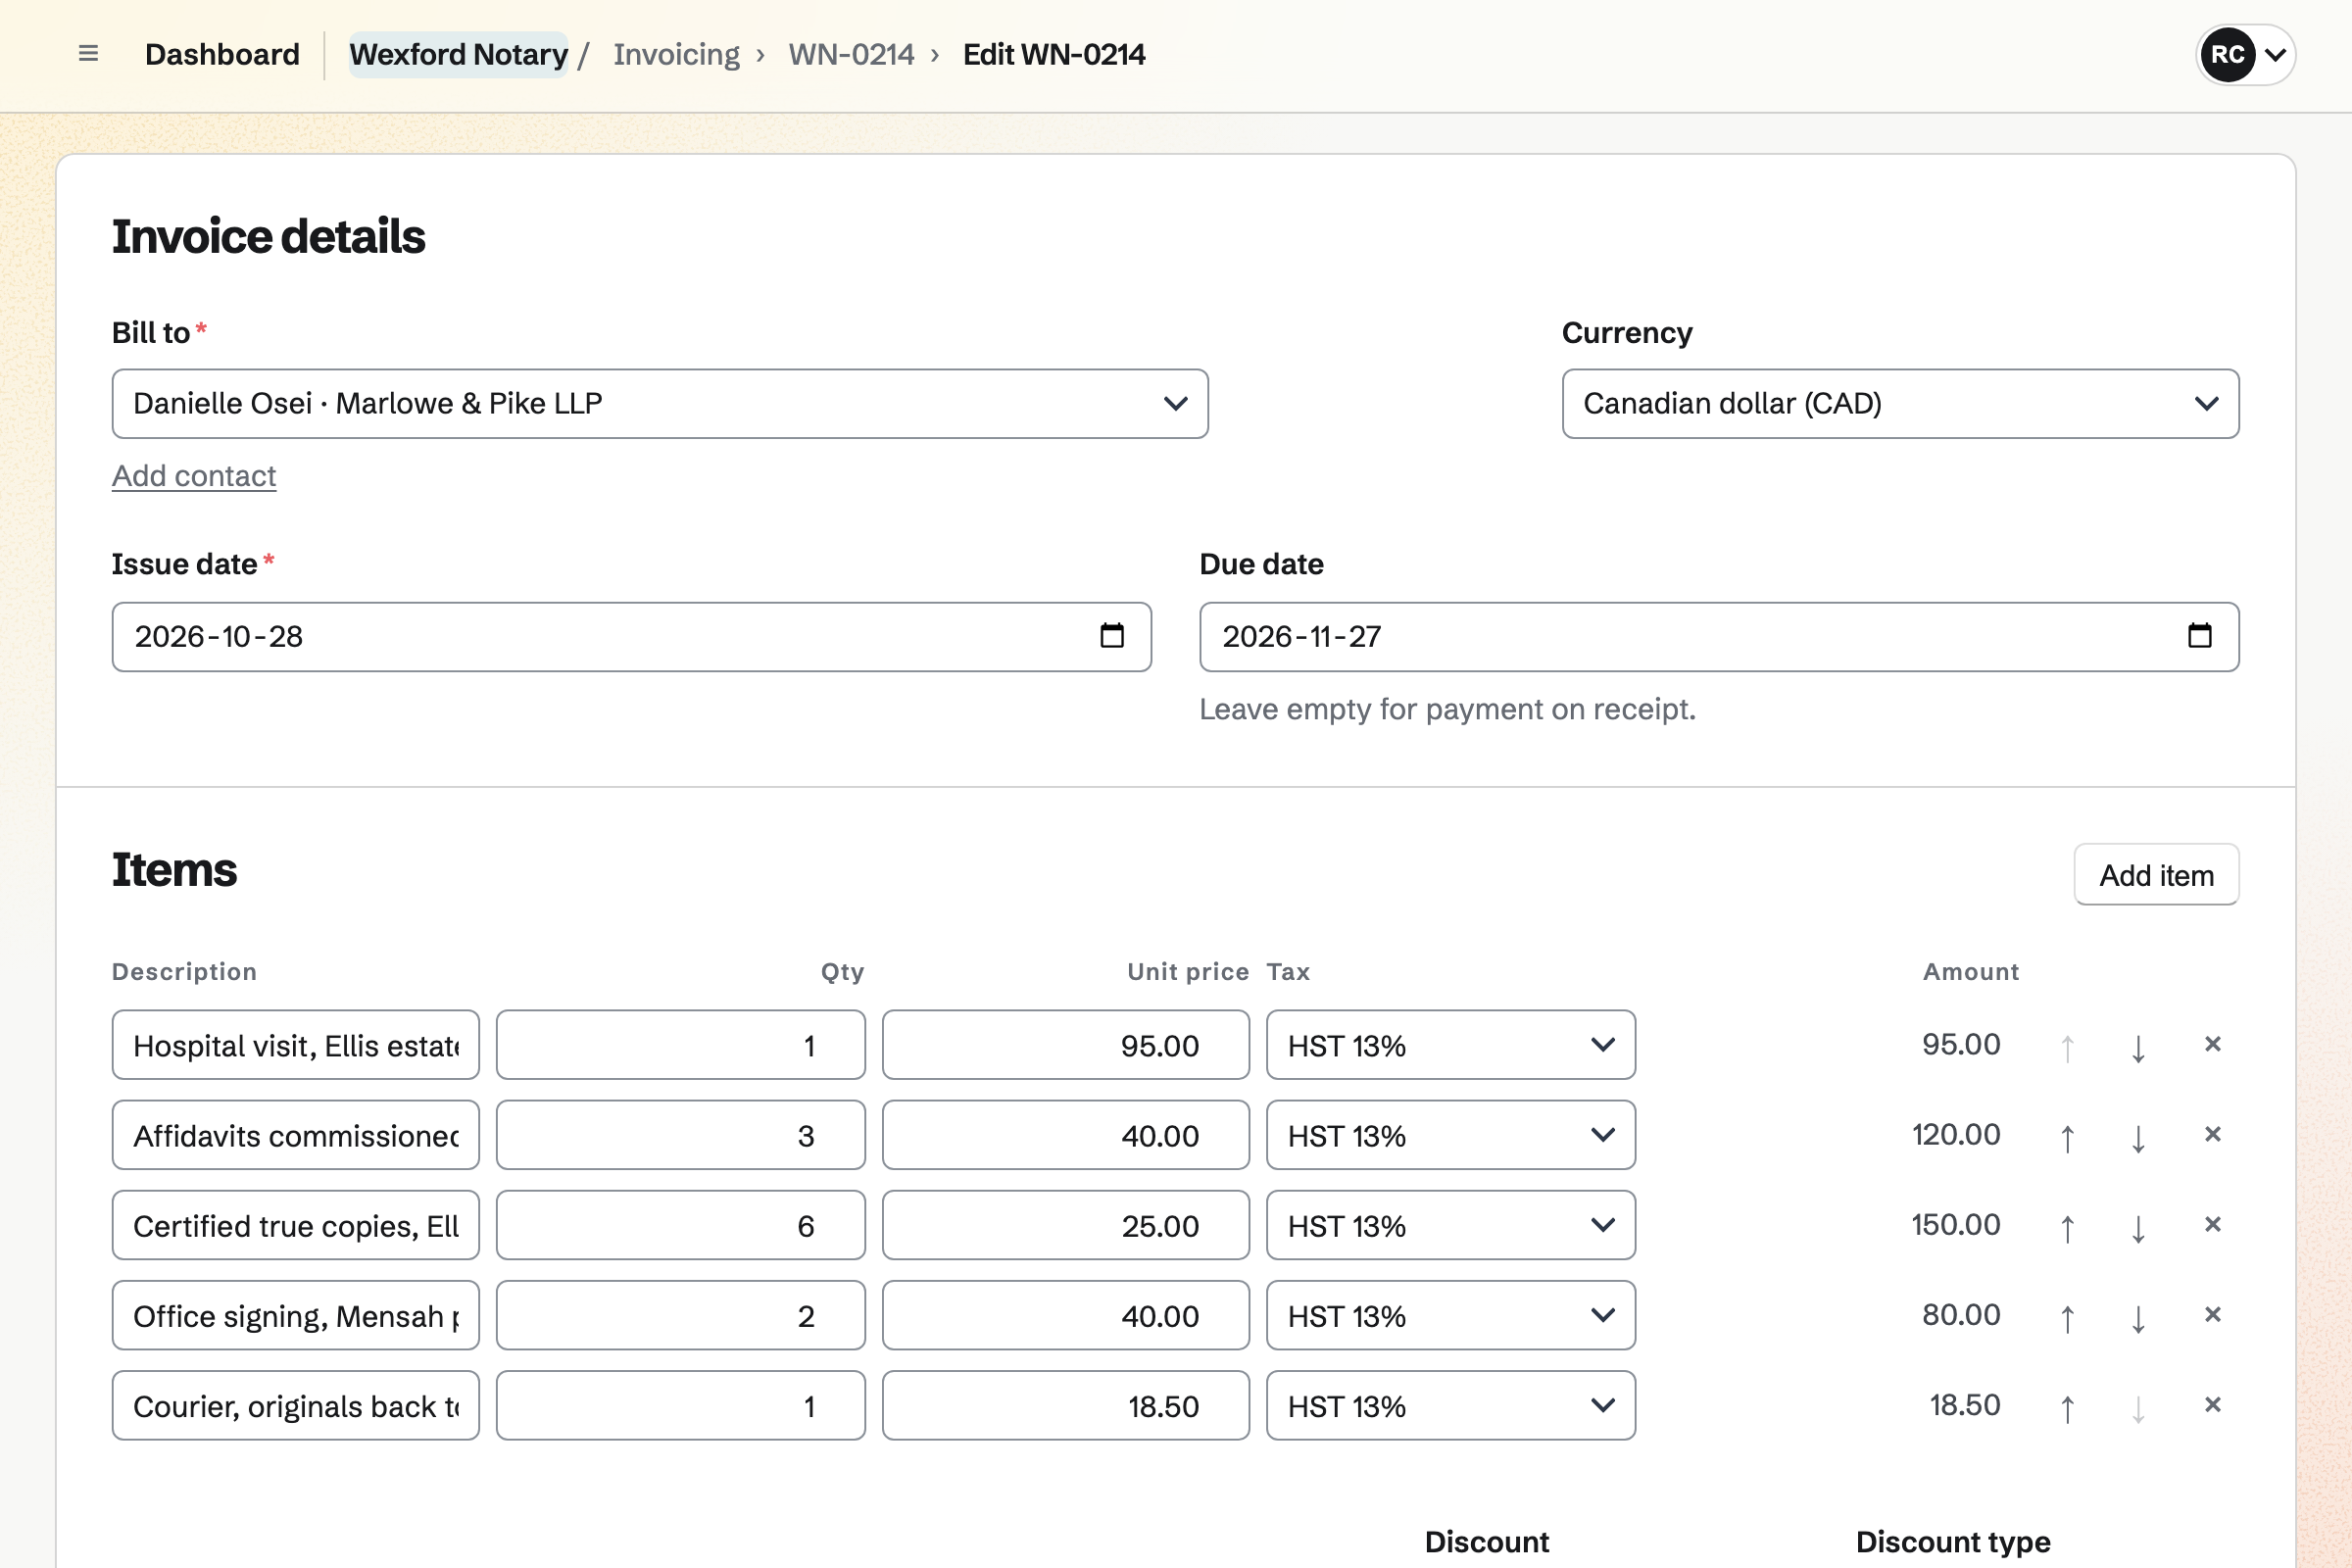Viewport: 2352px width, 1568px height.
Task: Open the RC user account menu
Action: [2245, 54]
